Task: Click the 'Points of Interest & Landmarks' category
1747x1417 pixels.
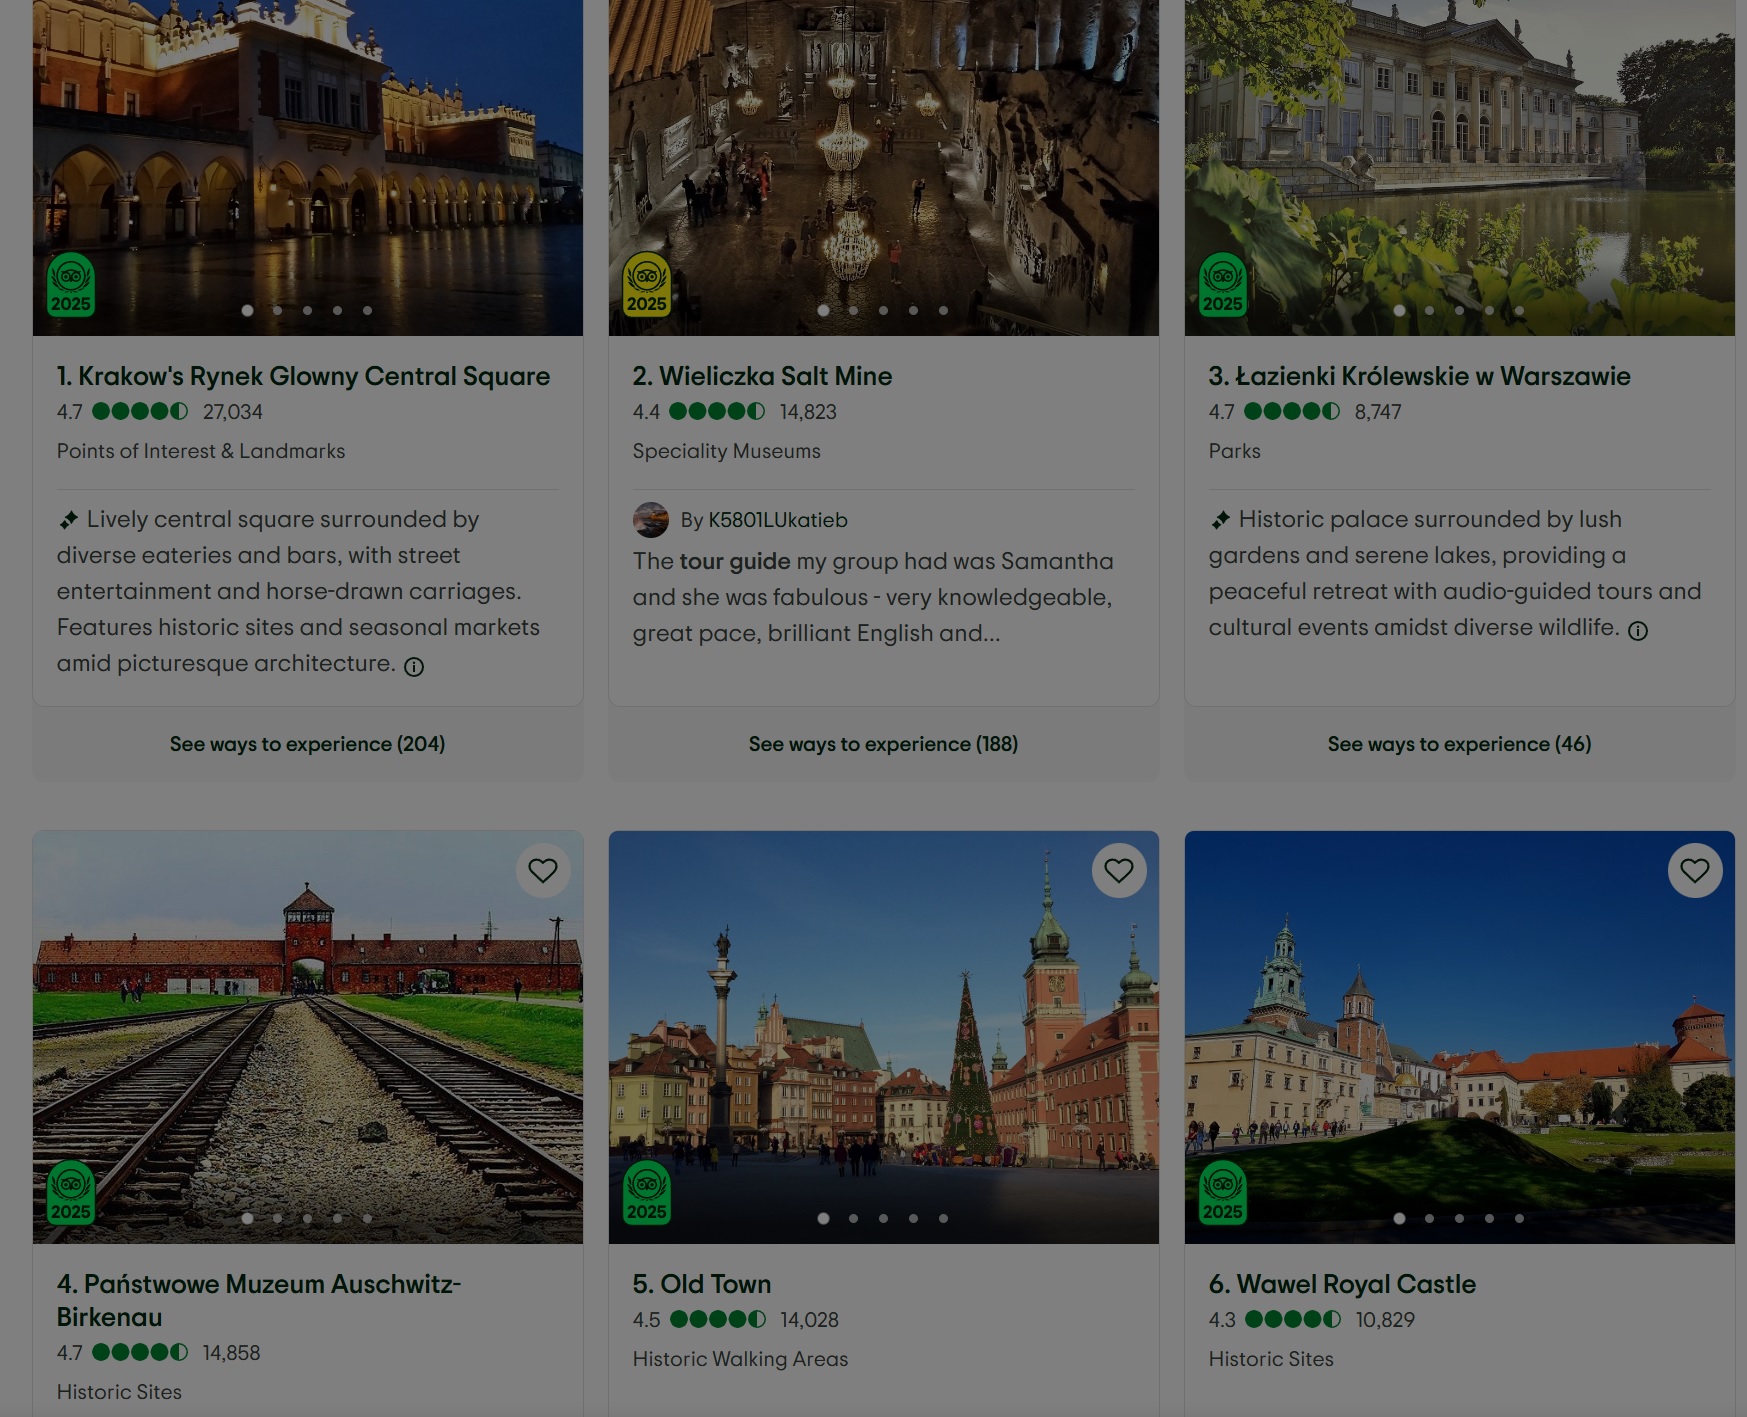Action: pos(201,451)
